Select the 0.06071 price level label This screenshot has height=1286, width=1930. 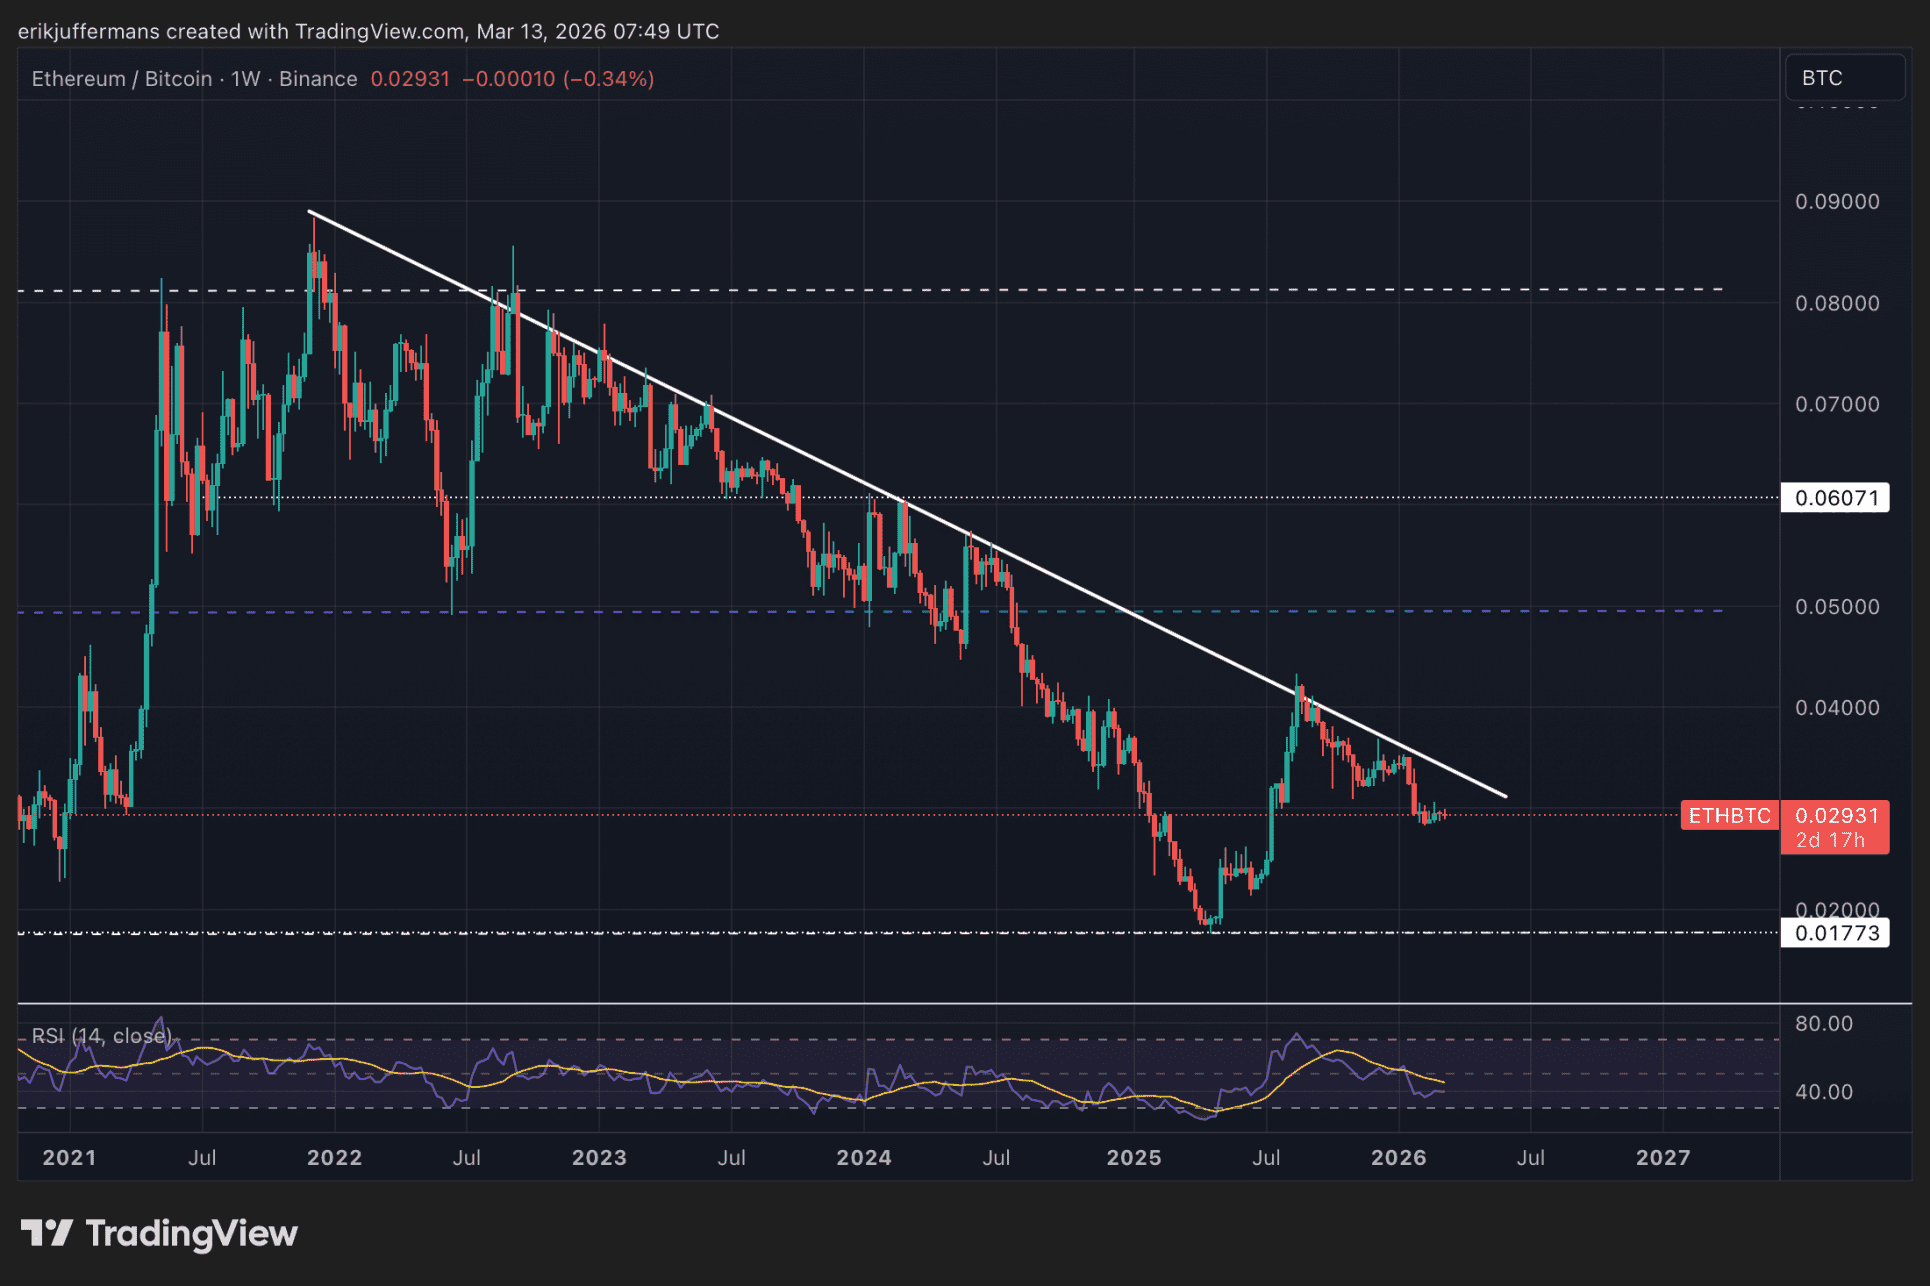pos(1835,498)
